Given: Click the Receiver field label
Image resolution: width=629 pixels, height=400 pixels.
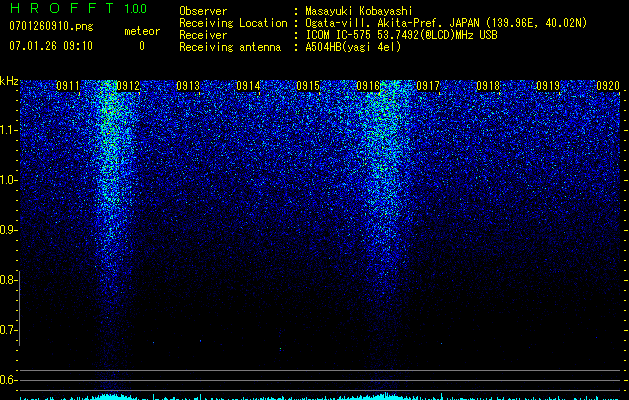Looking at the screenshot, I should pyautogui.click(x=203, y=35).
